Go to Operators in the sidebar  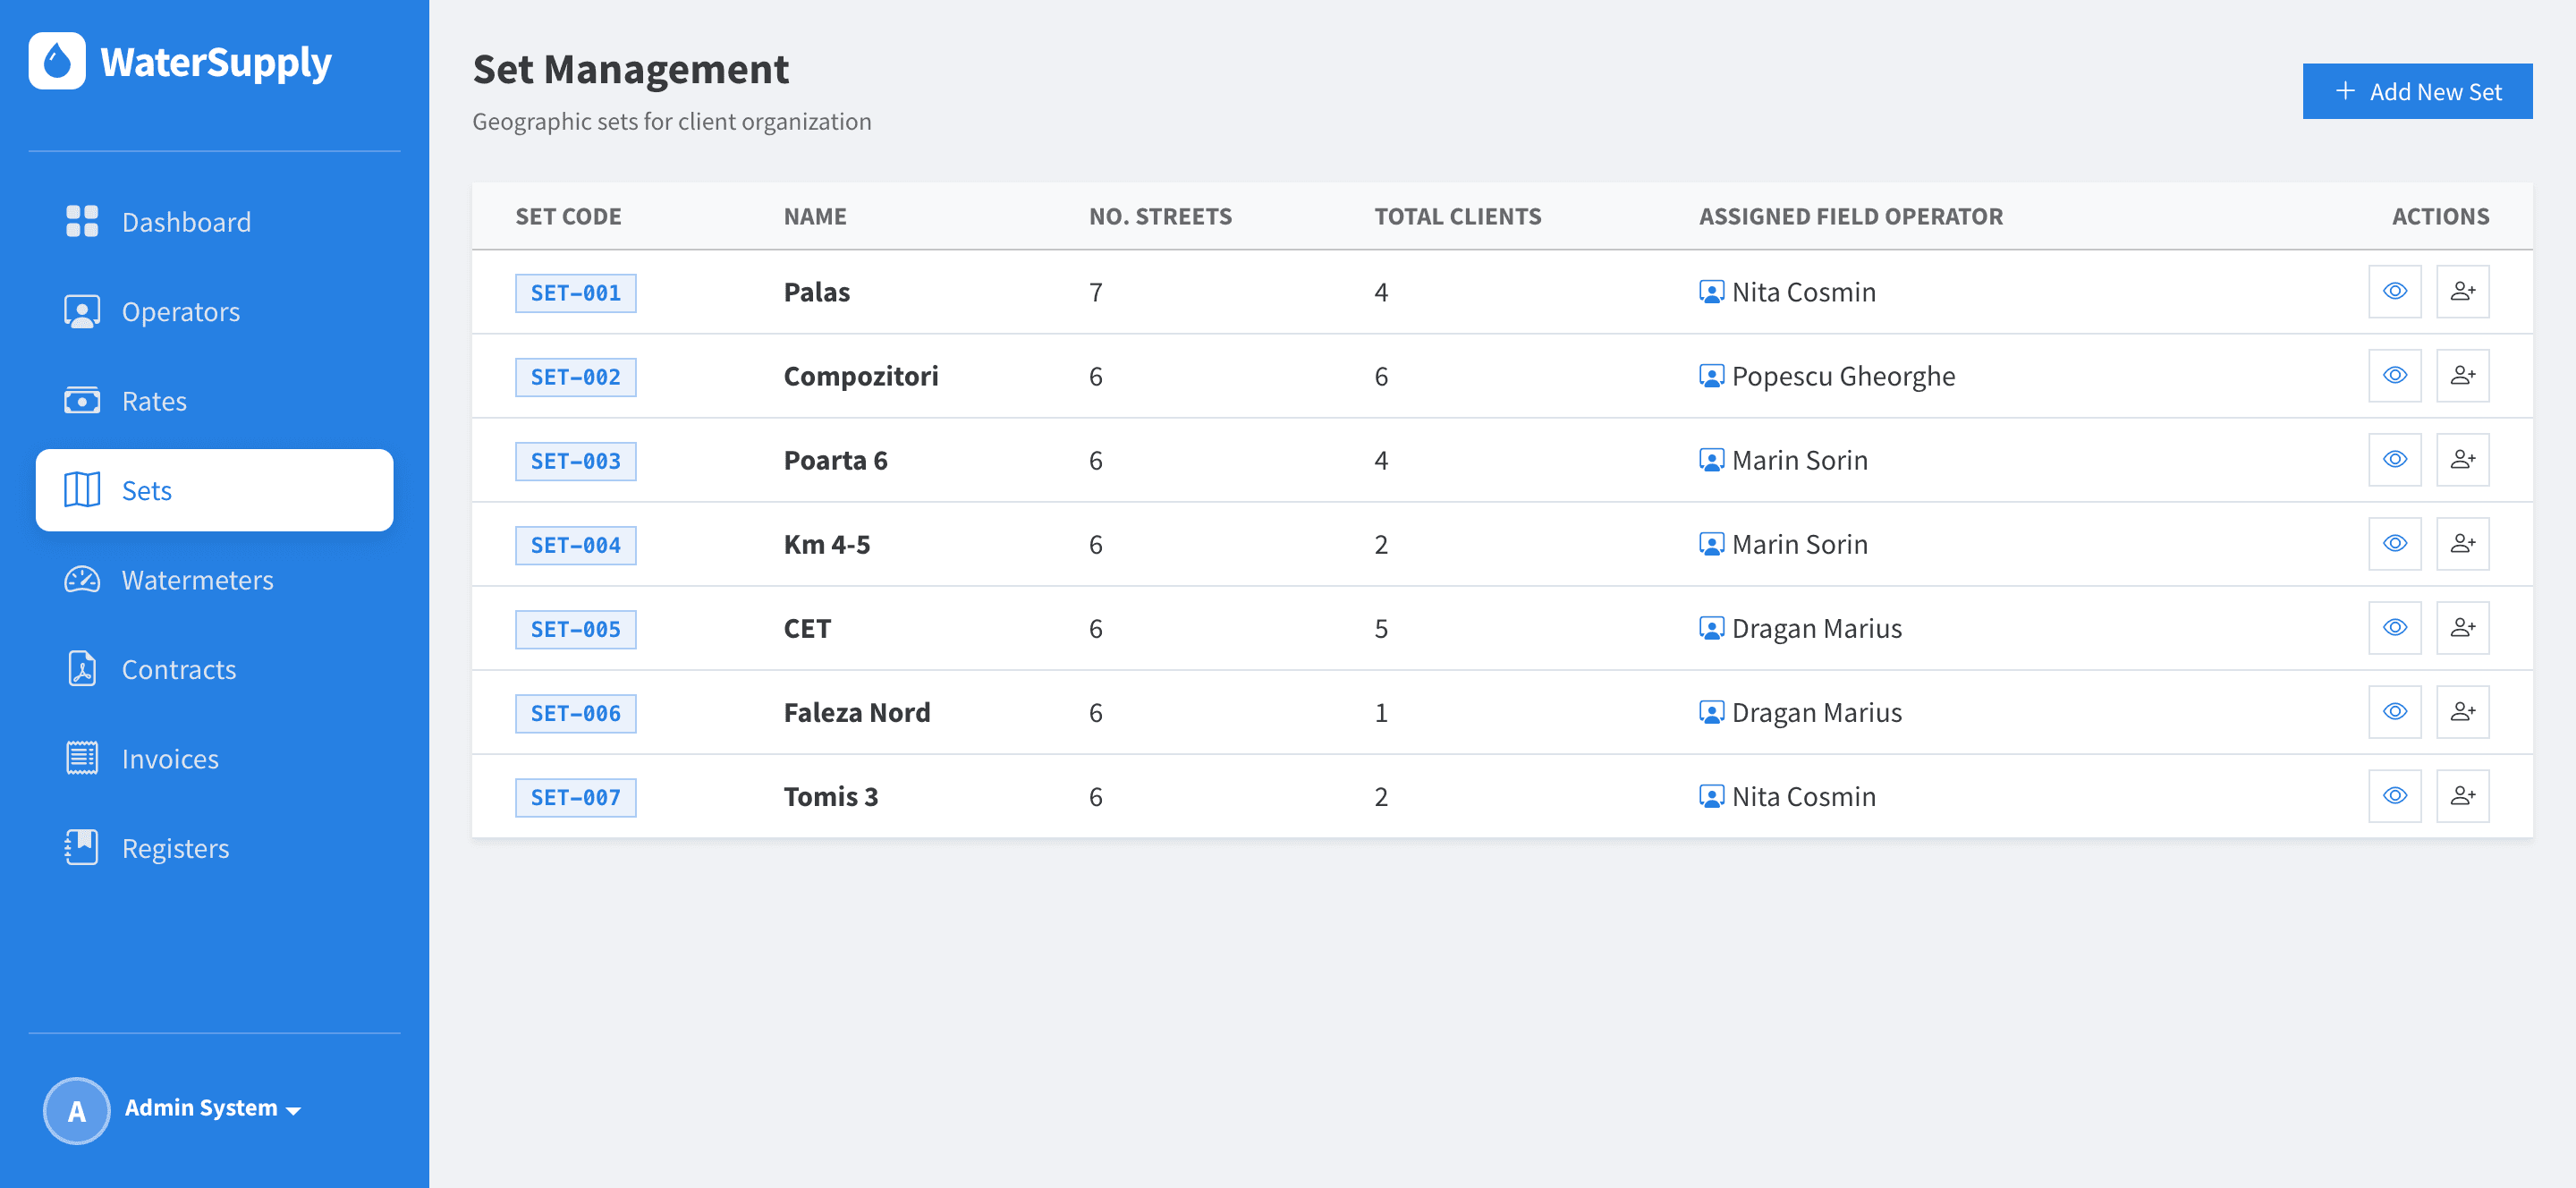214,311
